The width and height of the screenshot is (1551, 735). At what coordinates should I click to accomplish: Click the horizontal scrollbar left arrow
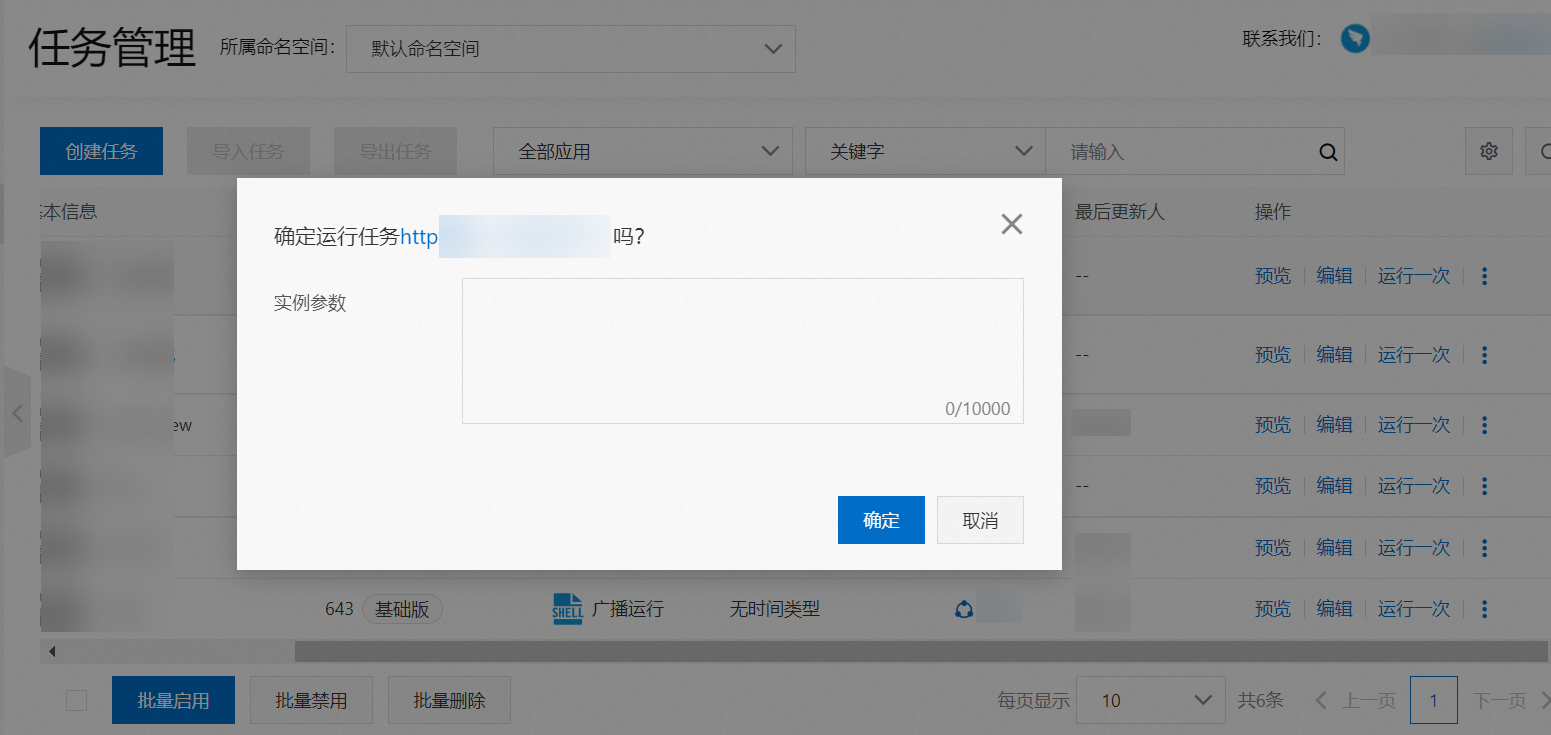tap(52, 651)
